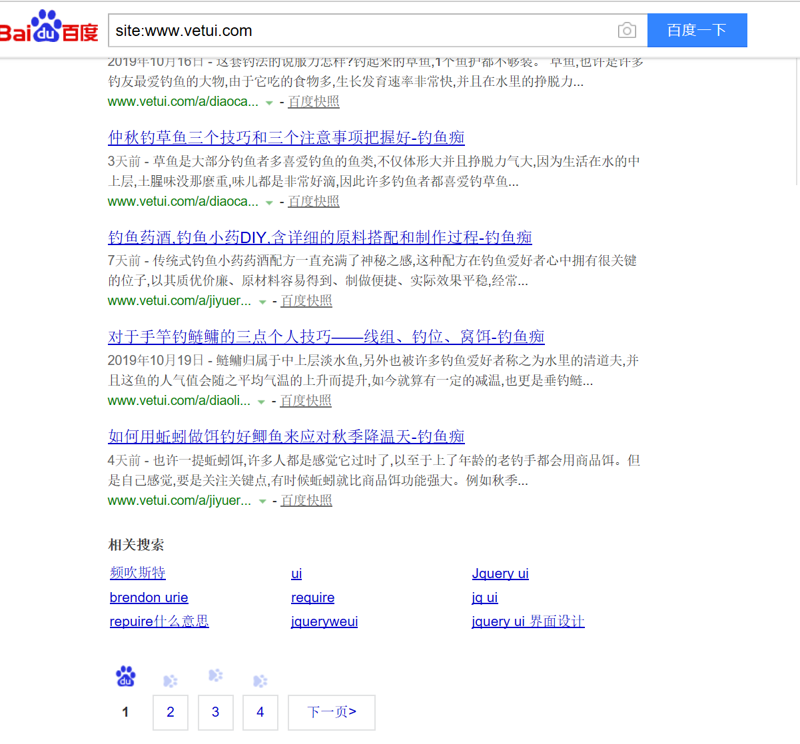Click related search require
The width and height of the screenshot is (800, 744).
tap(313, 598)
